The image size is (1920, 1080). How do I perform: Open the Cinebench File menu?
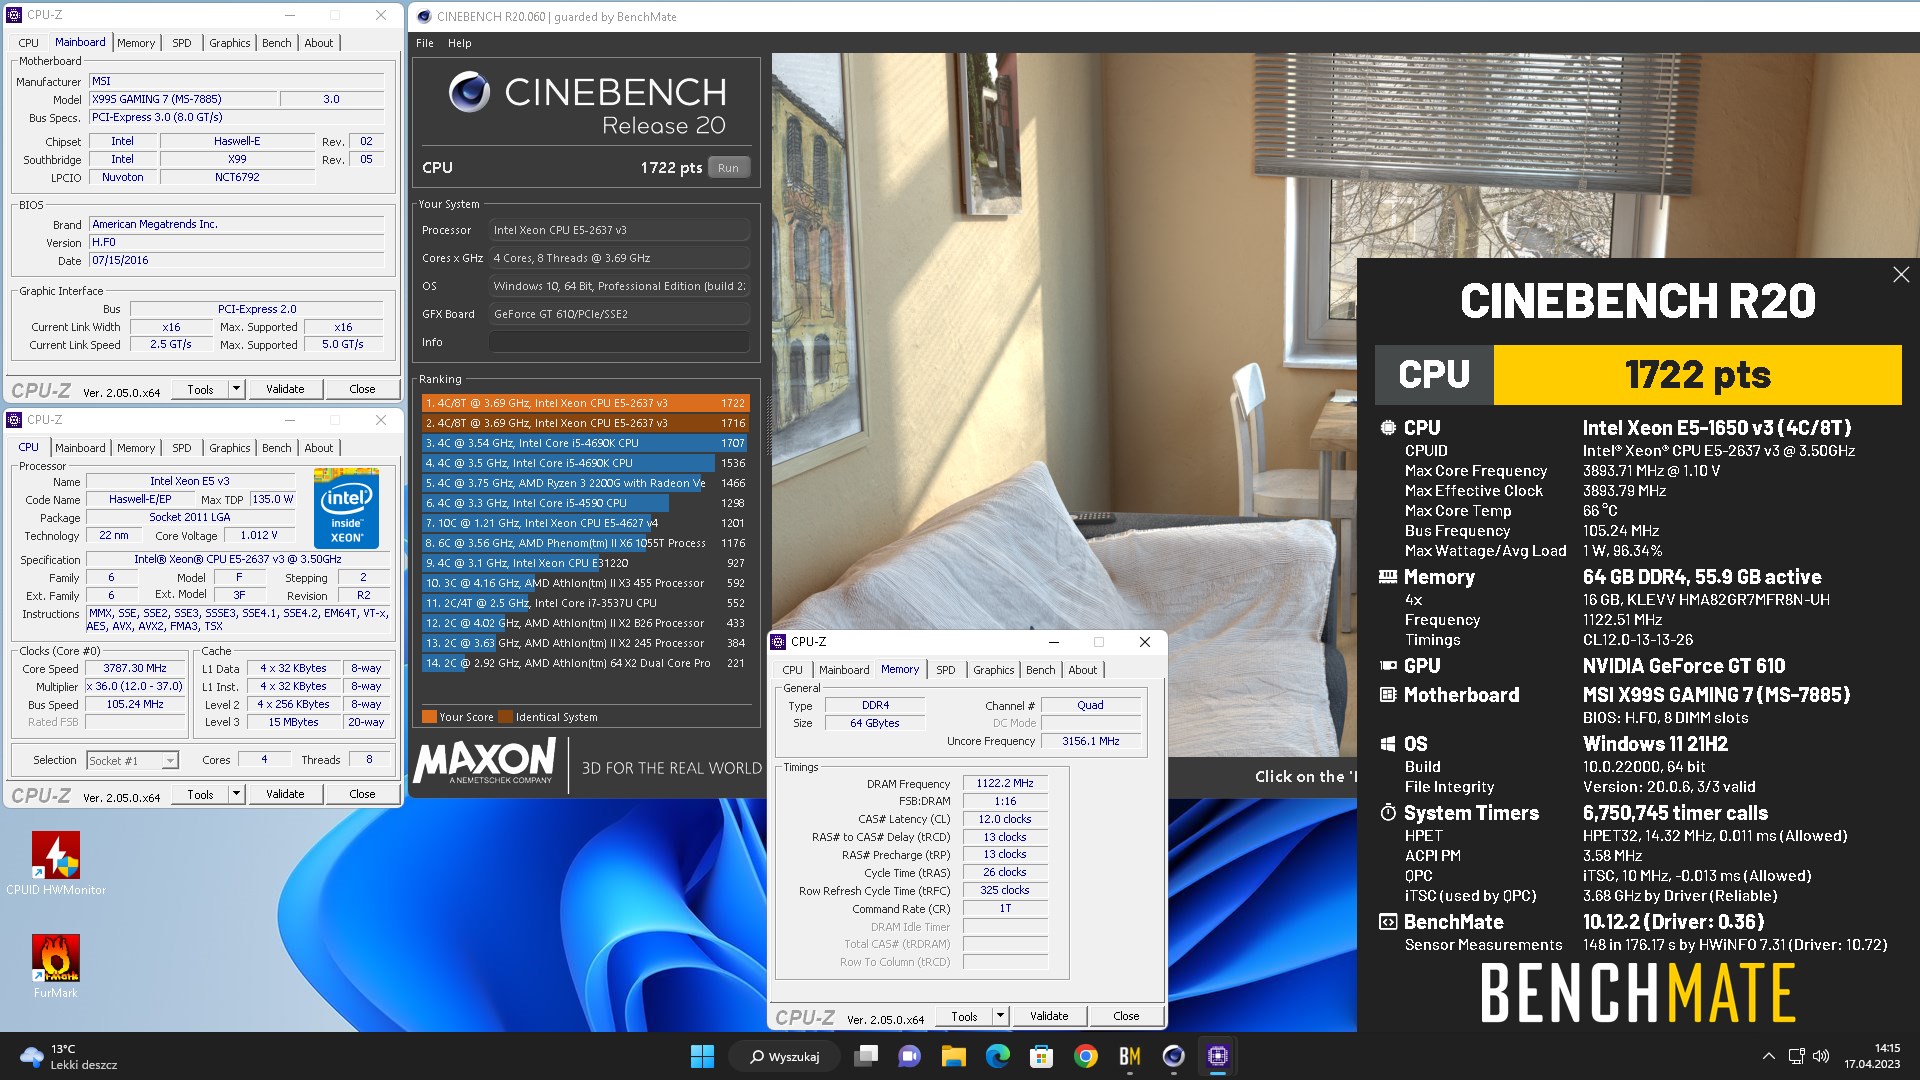[x=425, y=43]
